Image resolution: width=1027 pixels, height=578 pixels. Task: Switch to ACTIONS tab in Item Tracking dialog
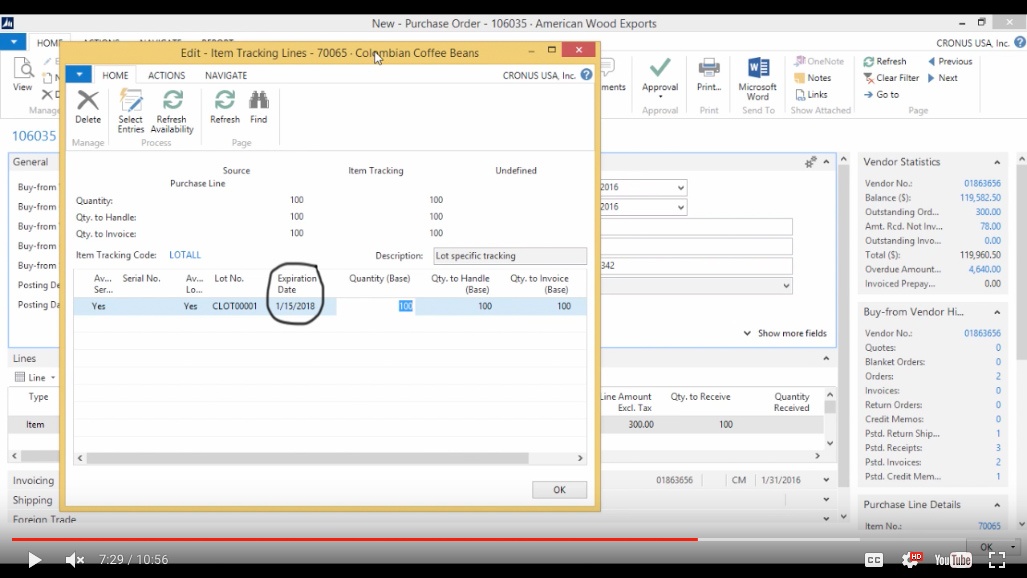[x=166, y=75]
